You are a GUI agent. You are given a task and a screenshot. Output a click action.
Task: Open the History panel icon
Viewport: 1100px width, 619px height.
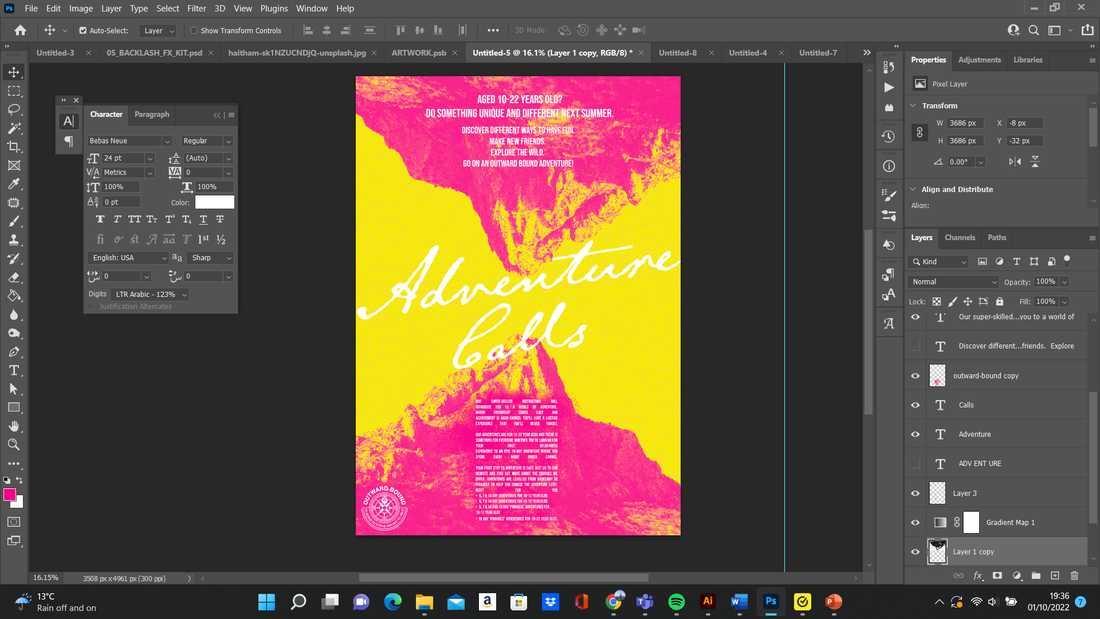[889, 136]
